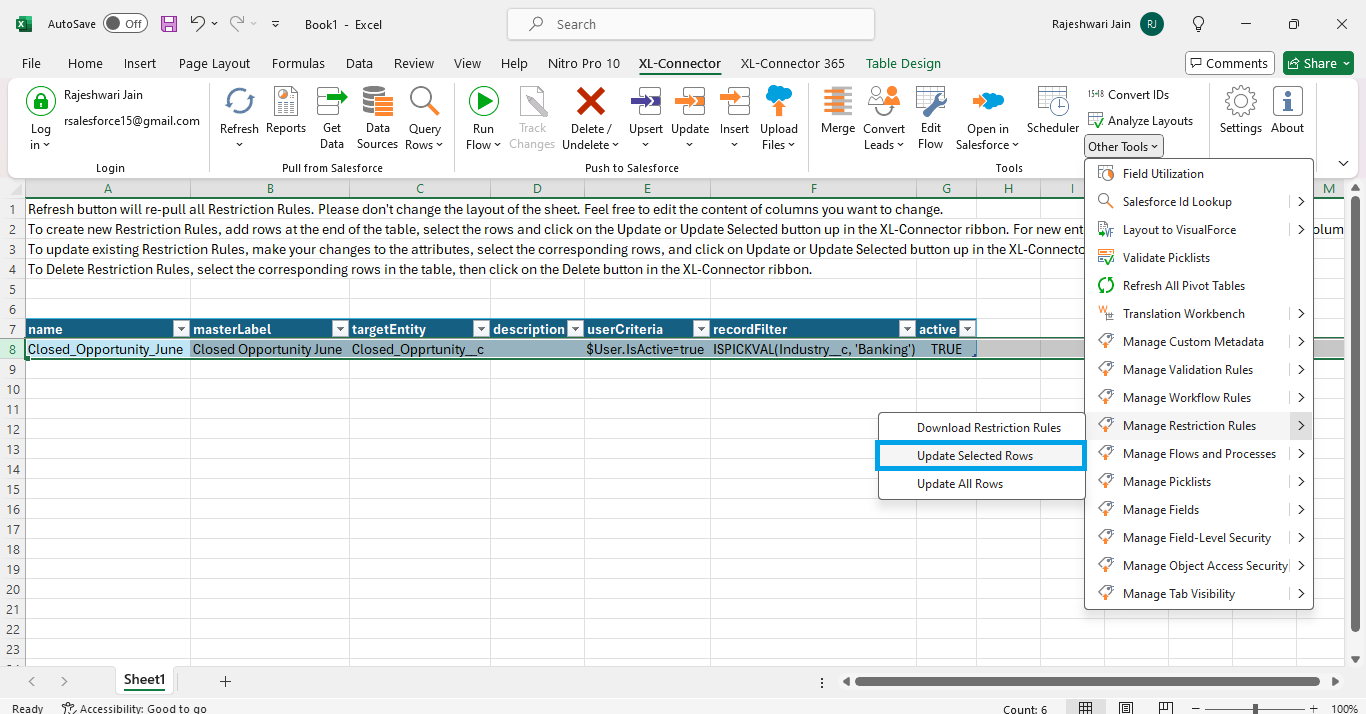Select Validate Picklists
The height and width of the screenshot is (714, 1366).
(1199, 258)
